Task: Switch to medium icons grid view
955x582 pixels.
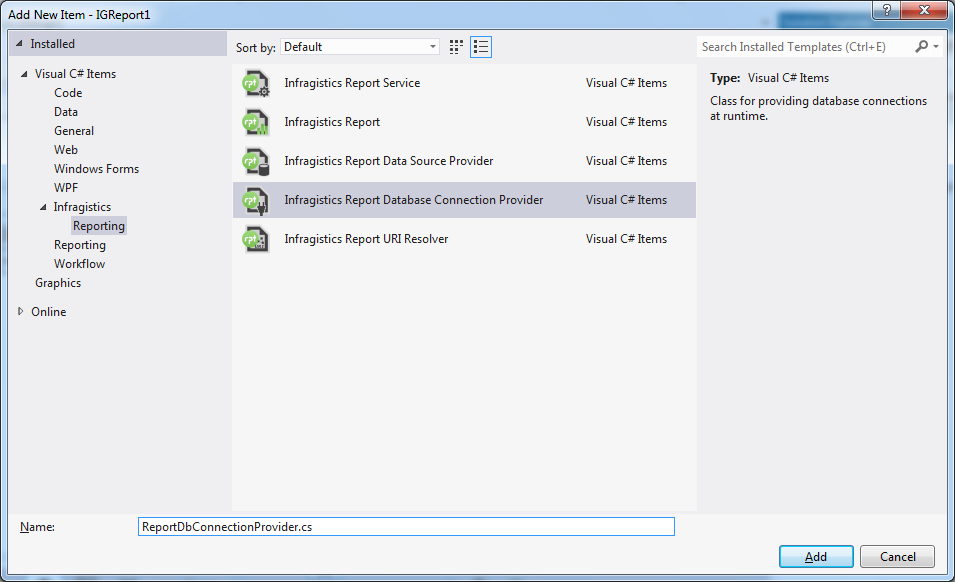Action: (456, 47)
